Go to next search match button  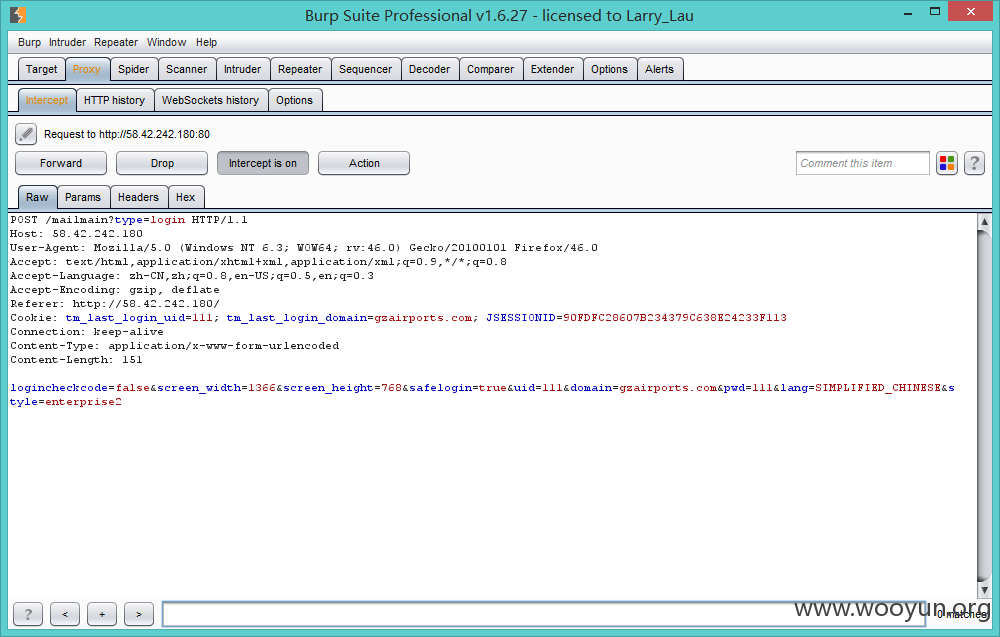[139, 614]
